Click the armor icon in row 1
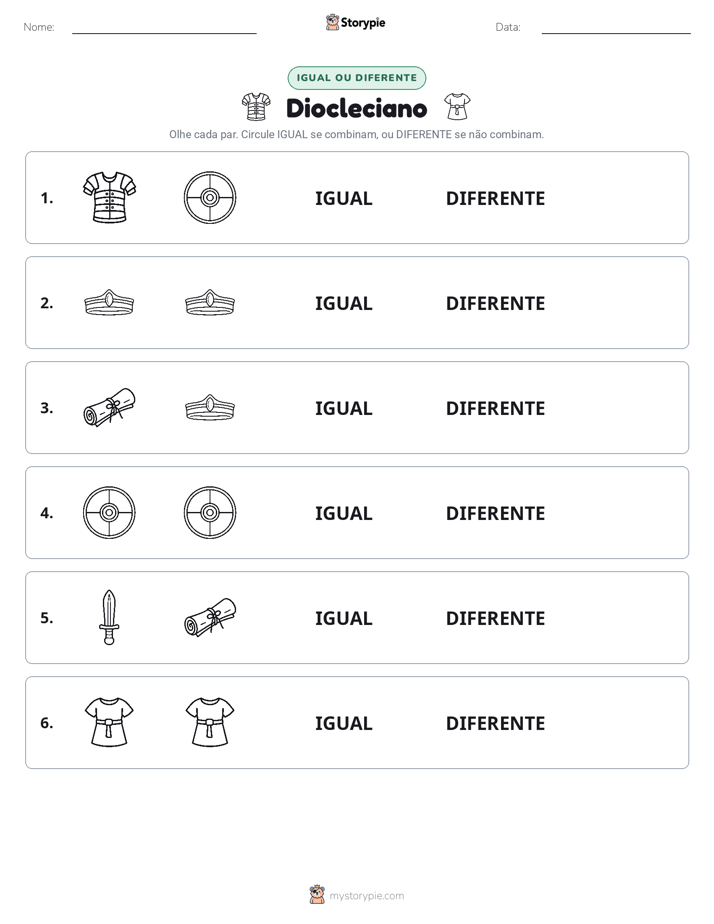Screen dimensions: 714x924 tap(109, 197)
